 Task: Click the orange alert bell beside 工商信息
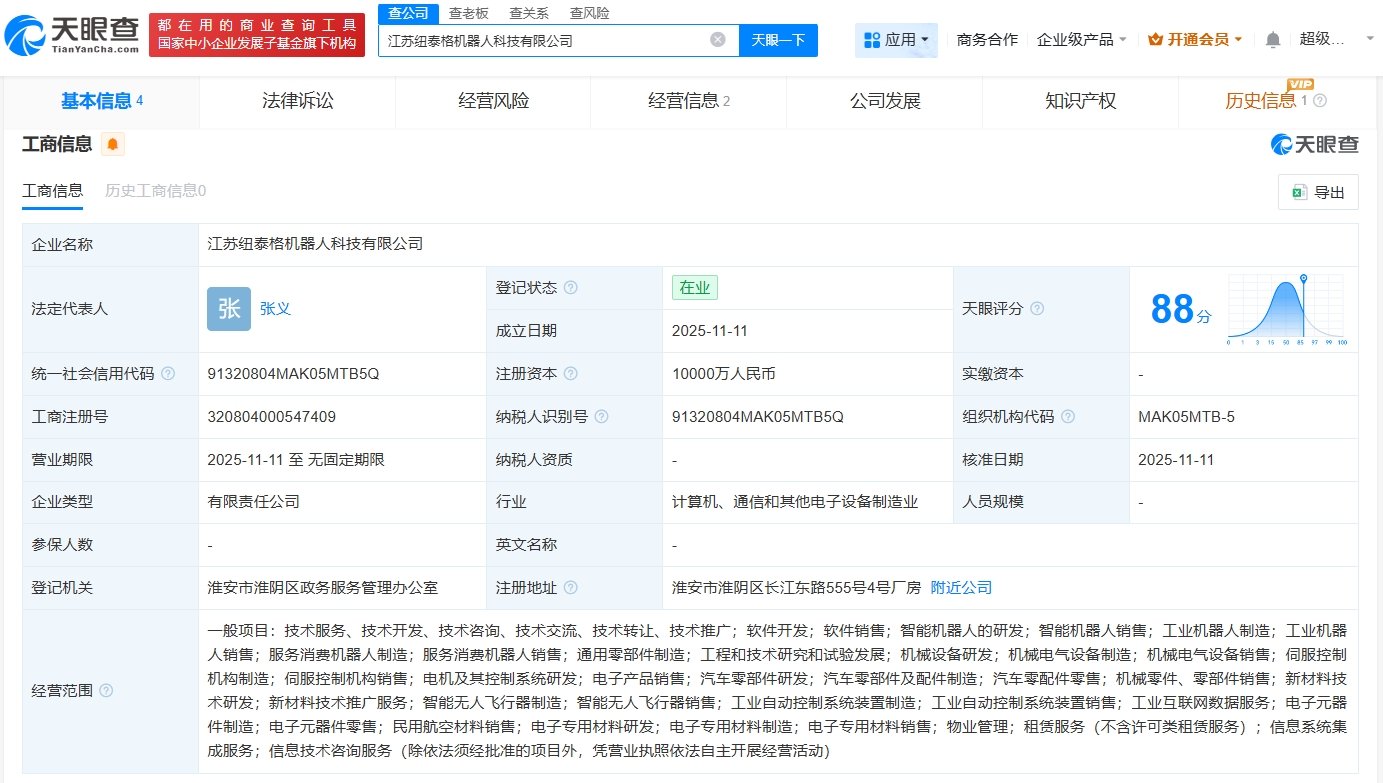113,144
